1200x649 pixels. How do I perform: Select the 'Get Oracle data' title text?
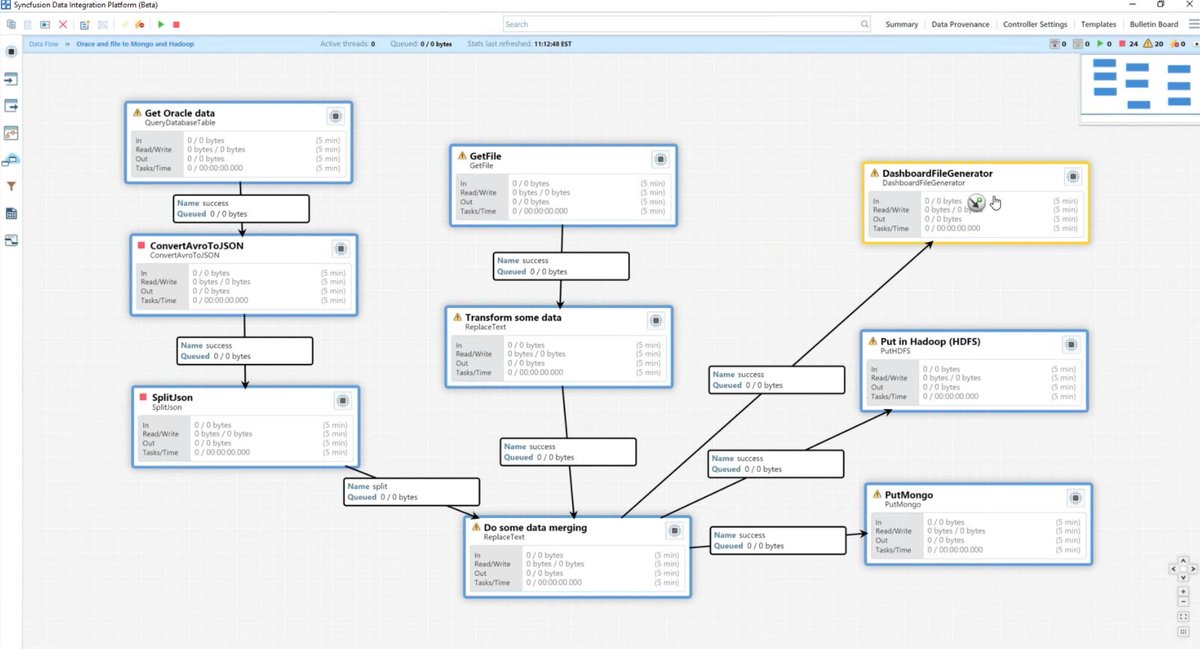click(180, 113)
